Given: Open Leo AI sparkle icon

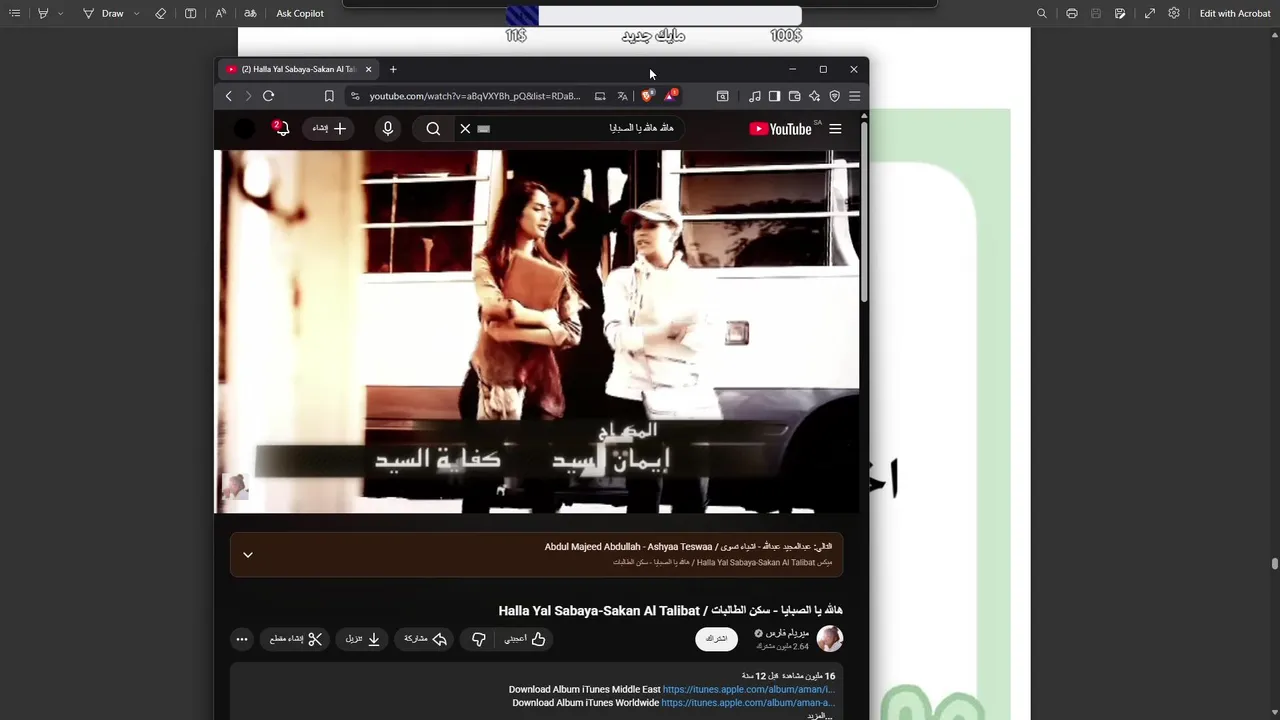Looking at the screenshot, I should click(x=814, y=96).
